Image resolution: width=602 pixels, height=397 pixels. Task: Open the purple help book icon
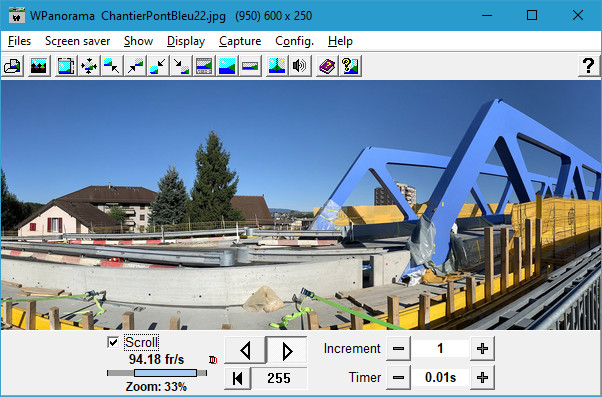(x=327, y=66)
